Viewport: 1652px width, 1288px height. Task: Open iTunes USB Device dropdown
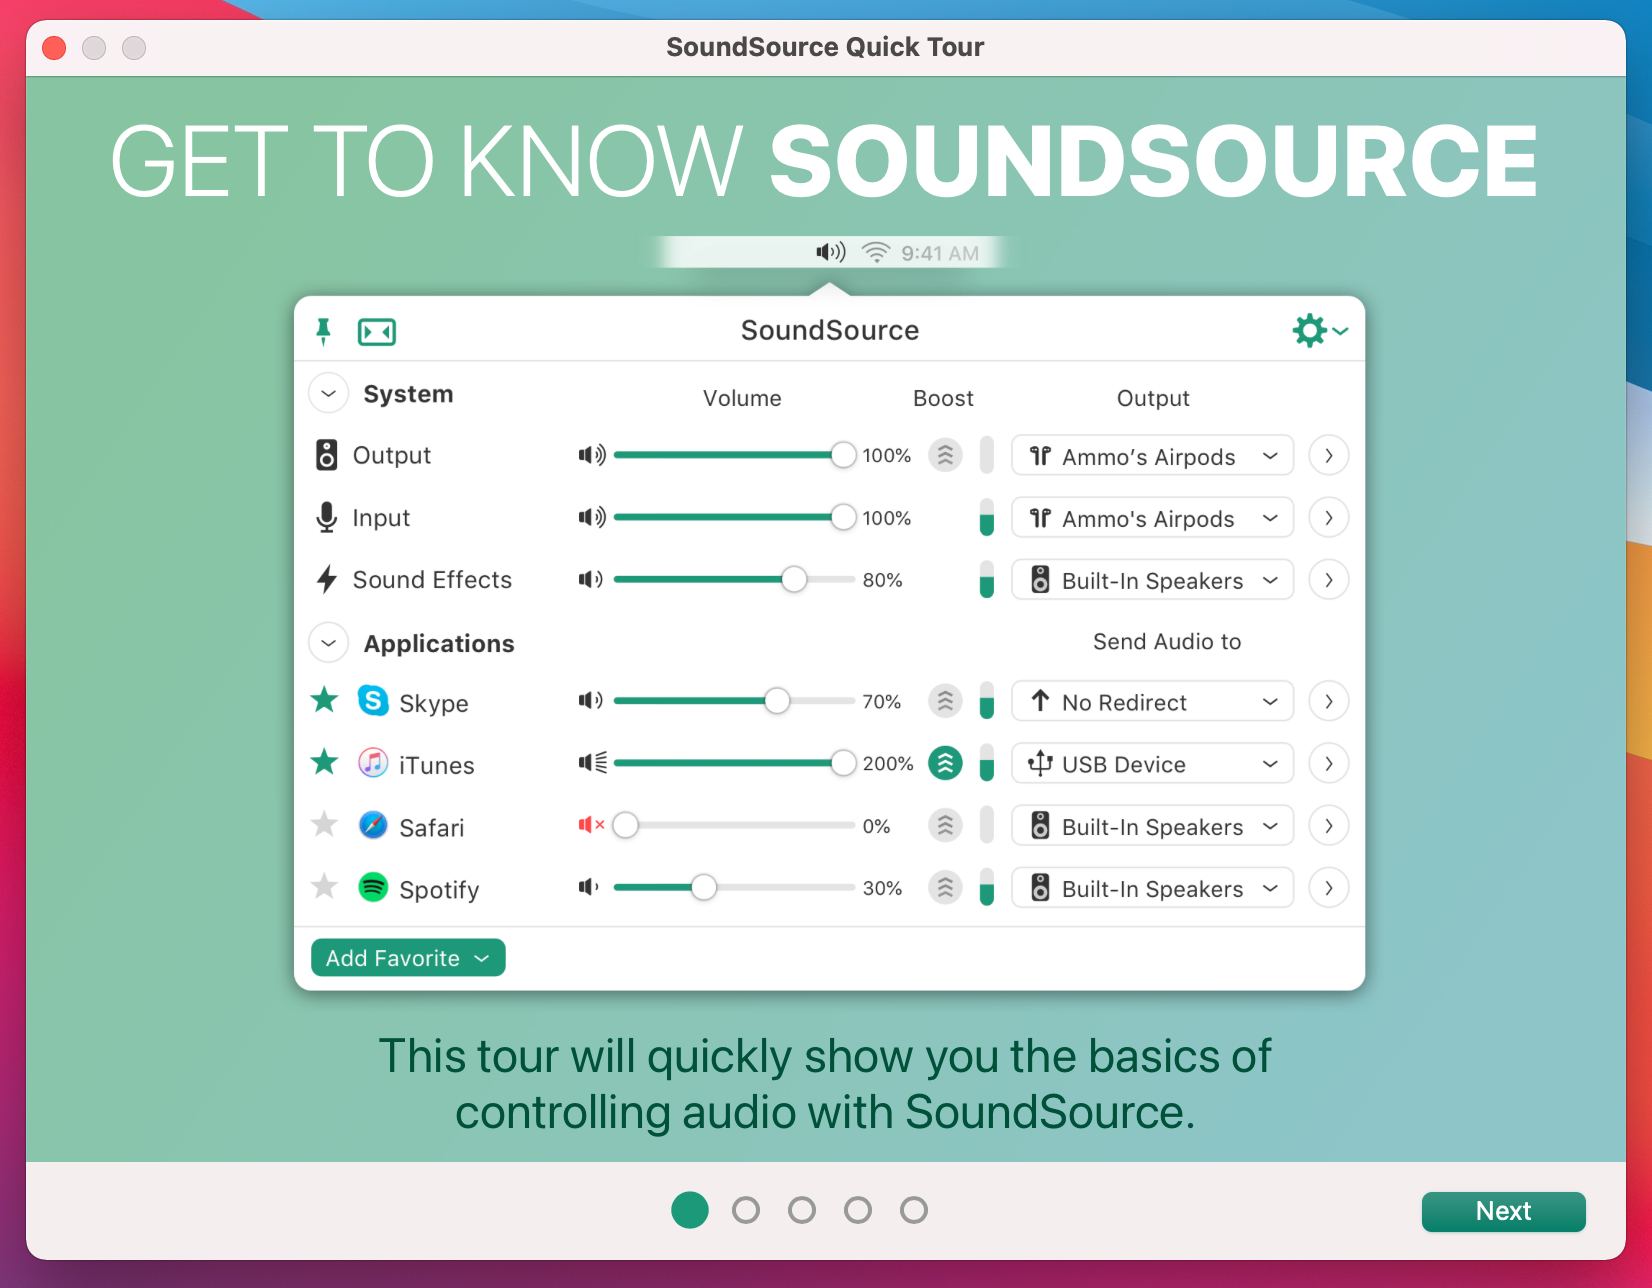(1153, 763)
